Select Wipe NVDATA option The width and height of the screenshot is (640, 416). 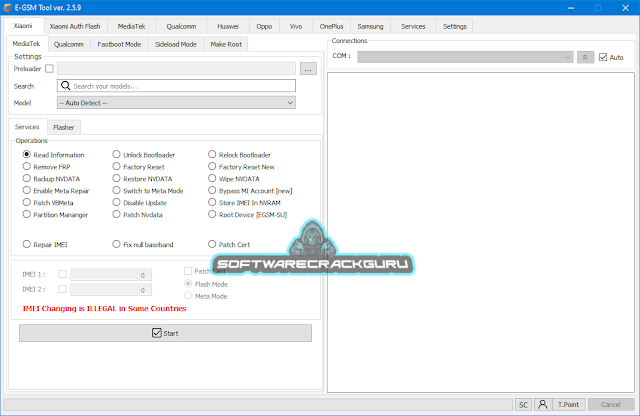[234, 178]
